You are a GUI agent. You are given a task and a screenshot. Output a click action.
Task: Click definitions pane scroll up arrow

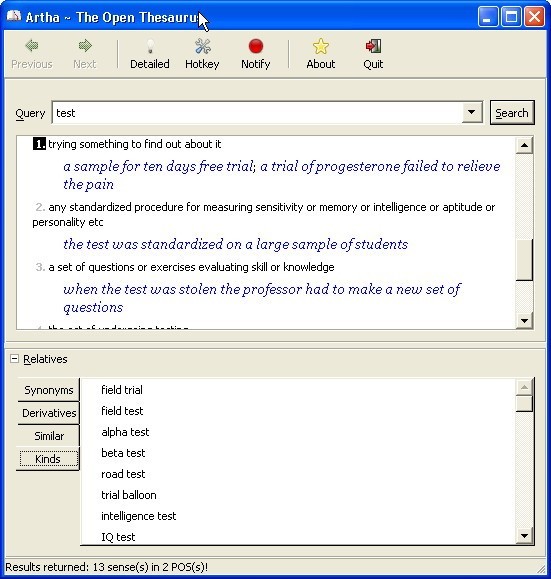(x=524, y=145)
